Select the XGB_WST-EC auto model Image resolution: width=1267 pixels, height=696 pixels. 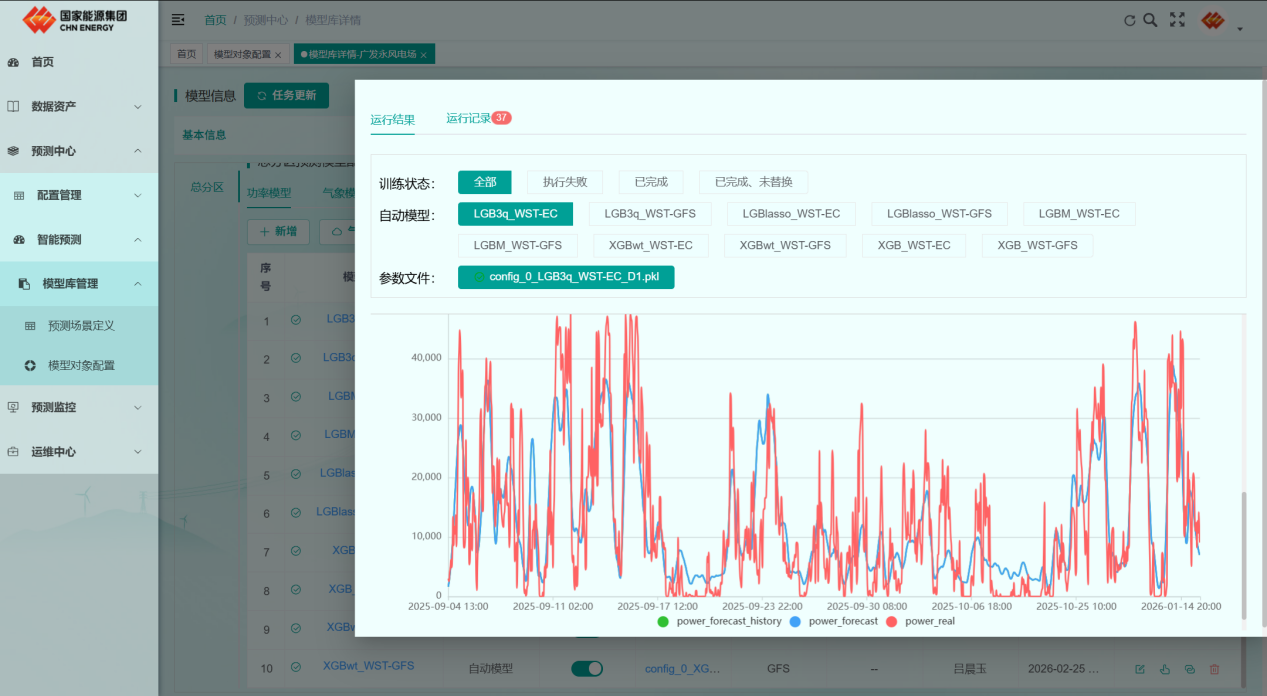[x=913, y=245]
